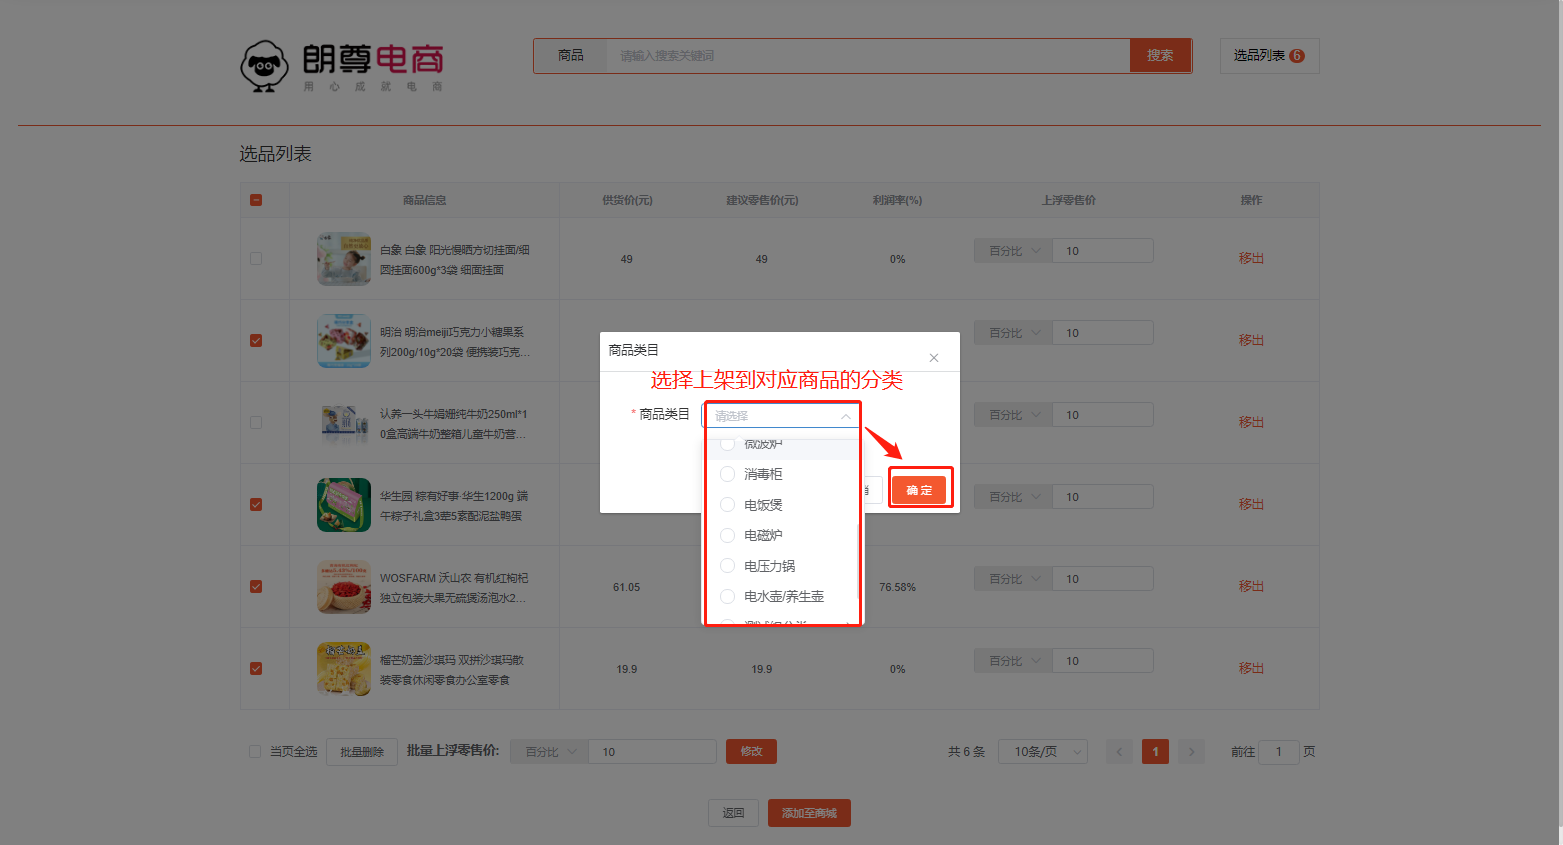Close the 商品类目 dialog
1563x845 pixels.
pyautogui.click(x=933, y=358)
